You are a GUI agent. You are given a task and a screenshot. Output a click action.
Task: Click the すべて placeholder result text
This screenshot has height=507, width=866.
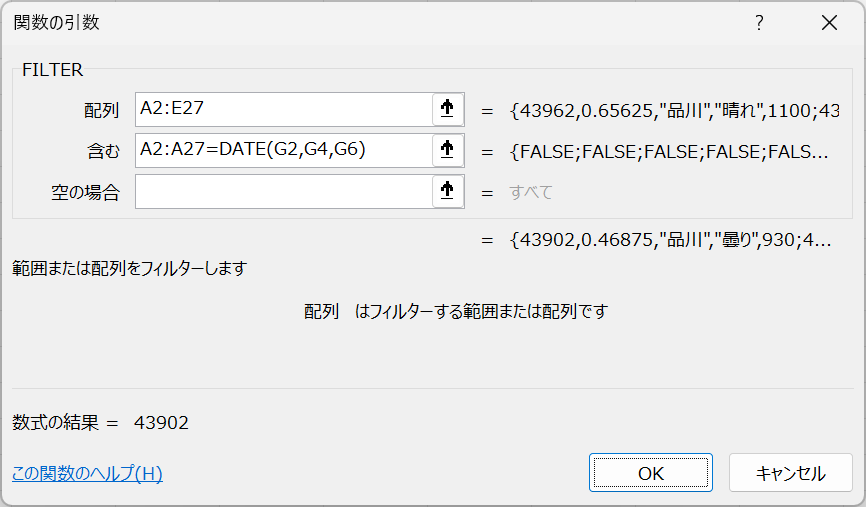pyautogui.click(x=531, y=192)
